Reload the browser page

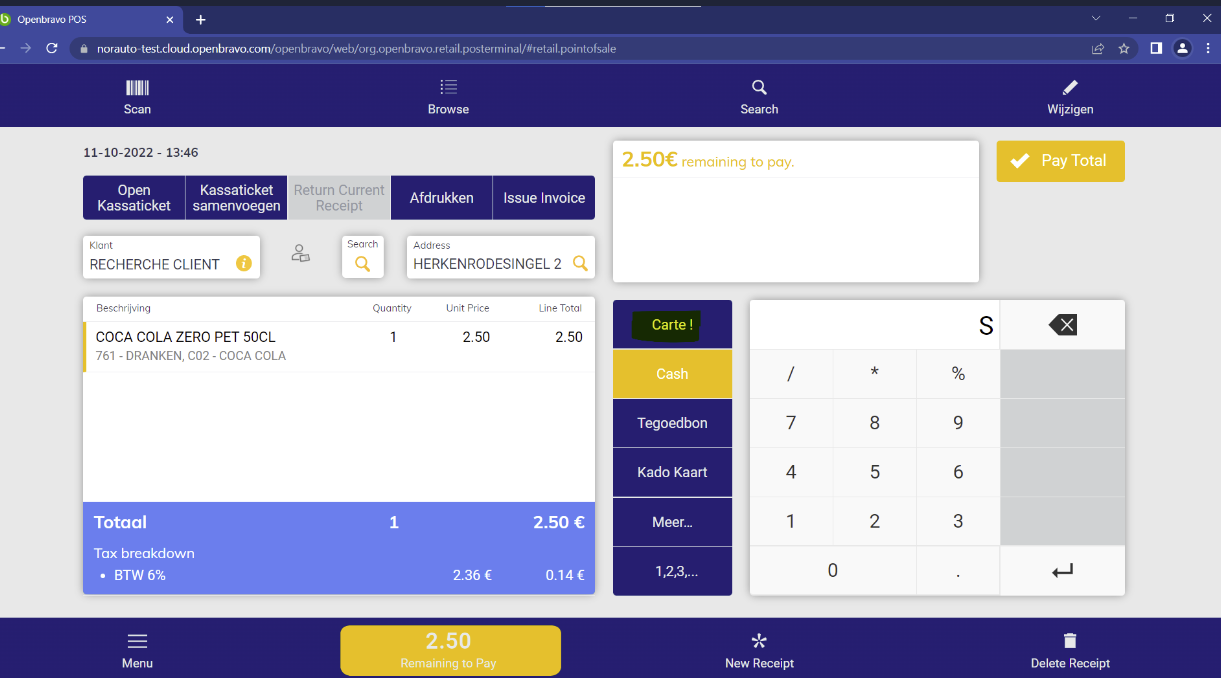[x=52, y=48]
